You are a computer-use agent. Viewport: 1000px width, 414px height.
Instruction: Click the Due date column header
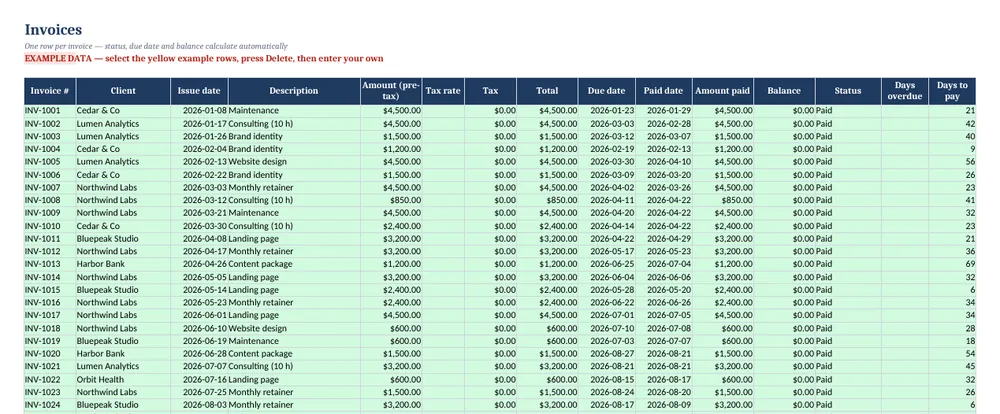coord(607,91)
